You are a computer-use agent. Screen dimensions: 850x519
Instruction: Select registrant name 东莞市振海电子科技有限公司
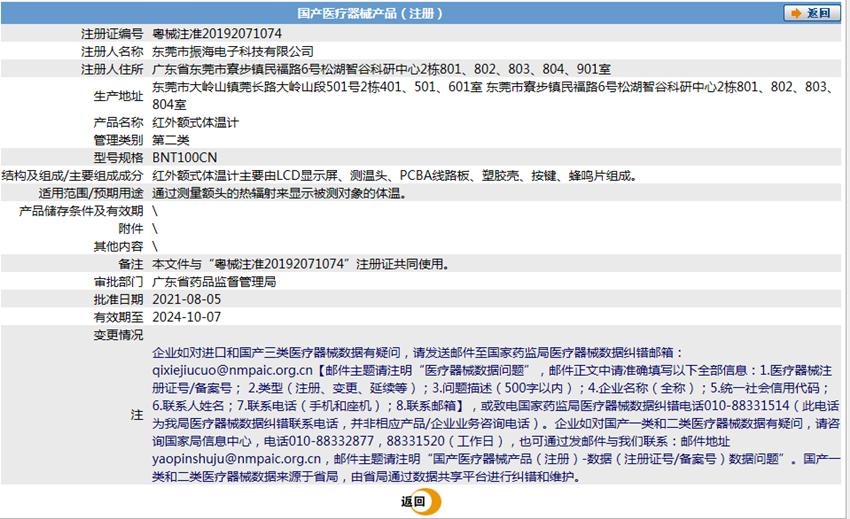233,52
